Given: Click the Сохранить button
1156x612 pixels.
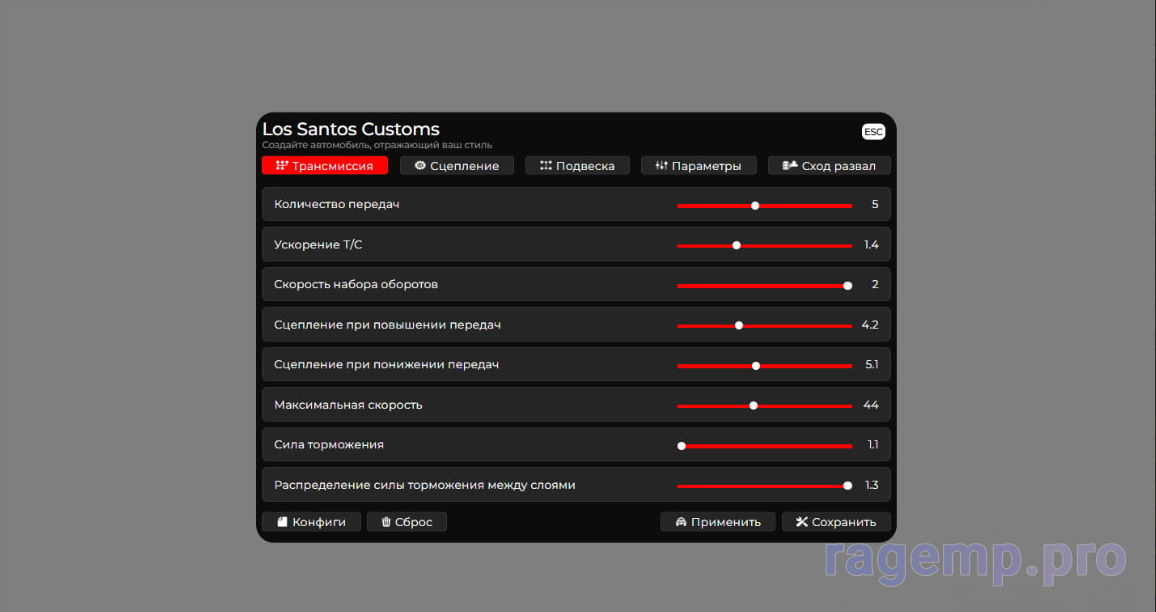Looking at the screenshot, I should coord(836,522).
